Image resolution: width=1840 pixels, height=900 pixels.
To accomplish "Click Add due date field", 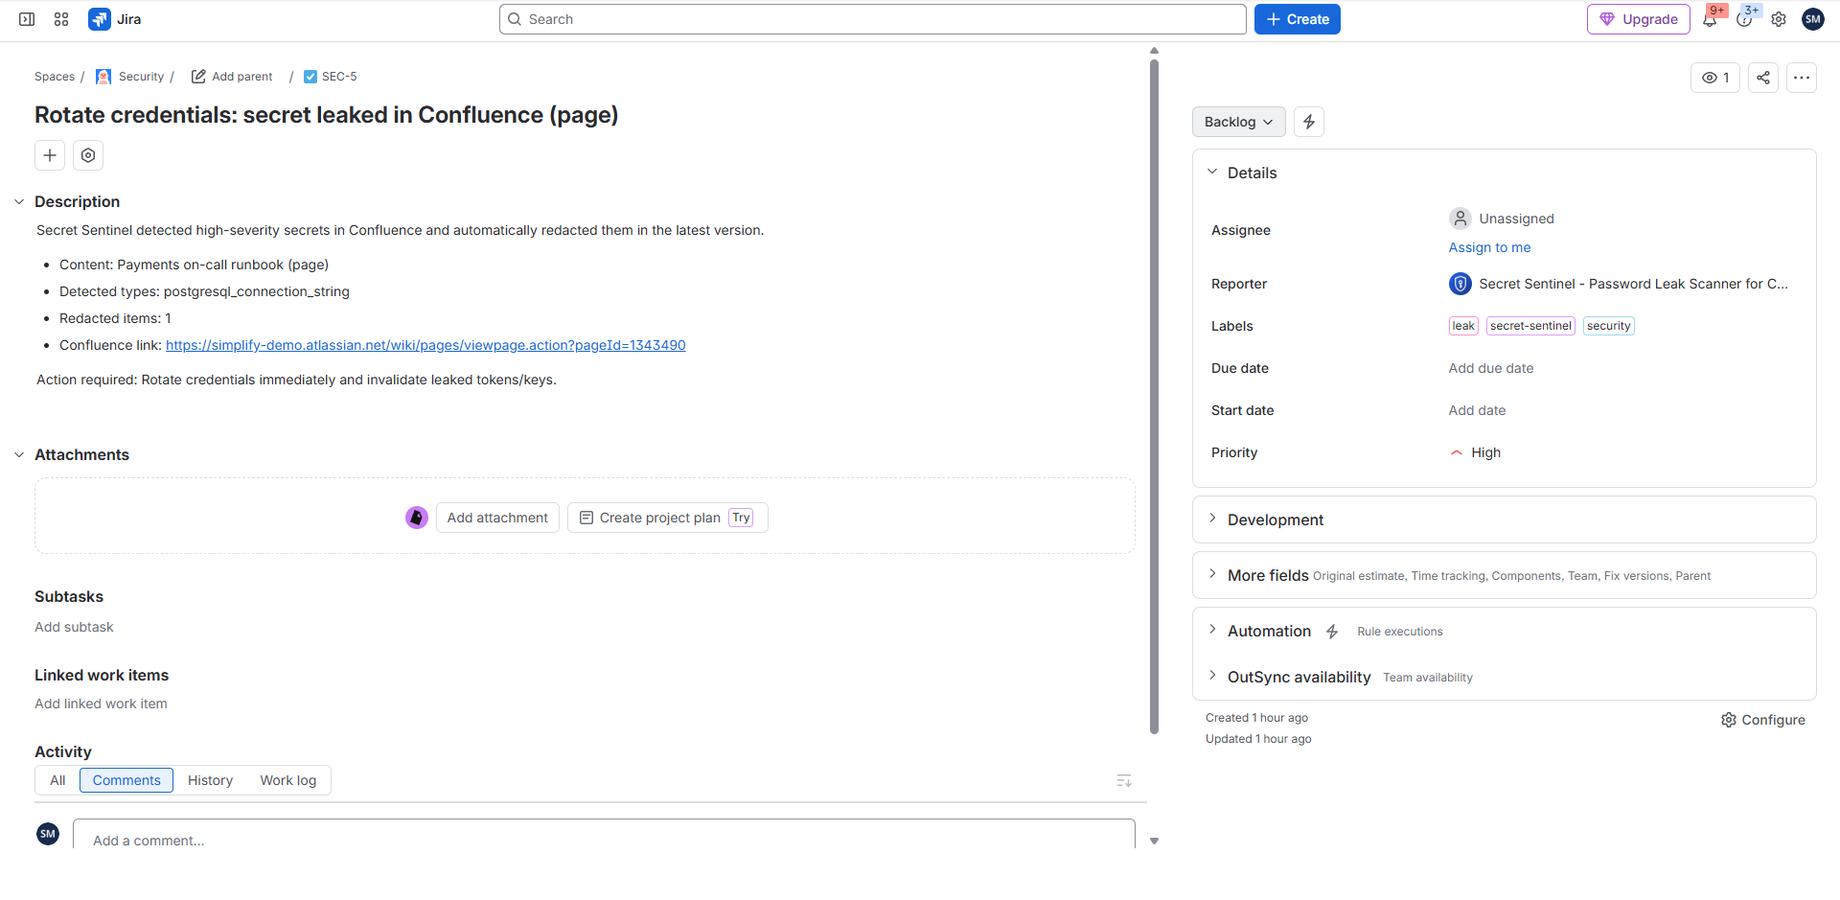I will (1491, 368).
